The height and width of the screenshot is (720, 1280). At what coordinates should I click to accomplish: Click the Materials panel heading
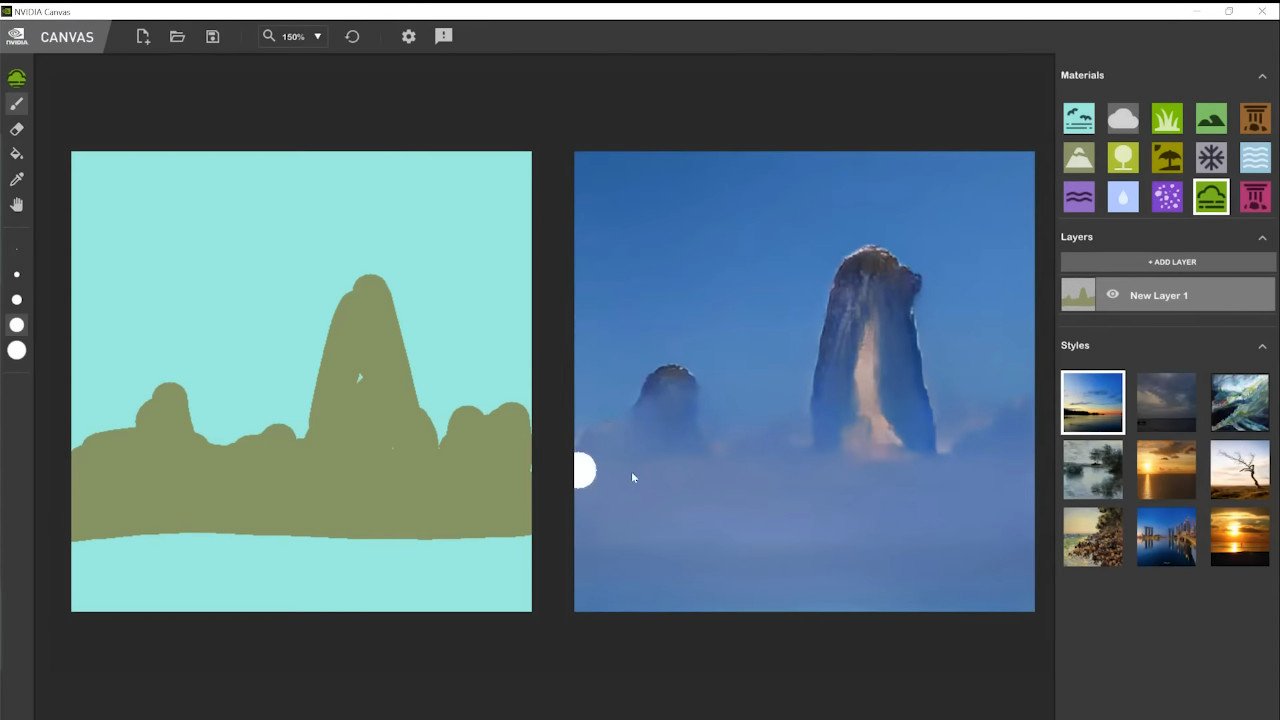[x=1082, y=76]
